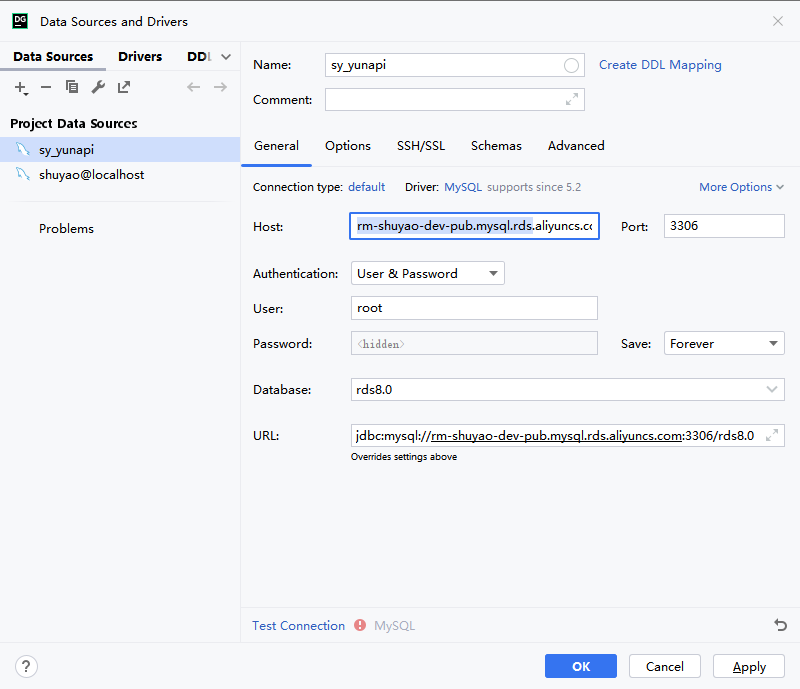Expand More Options menu

pos(741,187)
